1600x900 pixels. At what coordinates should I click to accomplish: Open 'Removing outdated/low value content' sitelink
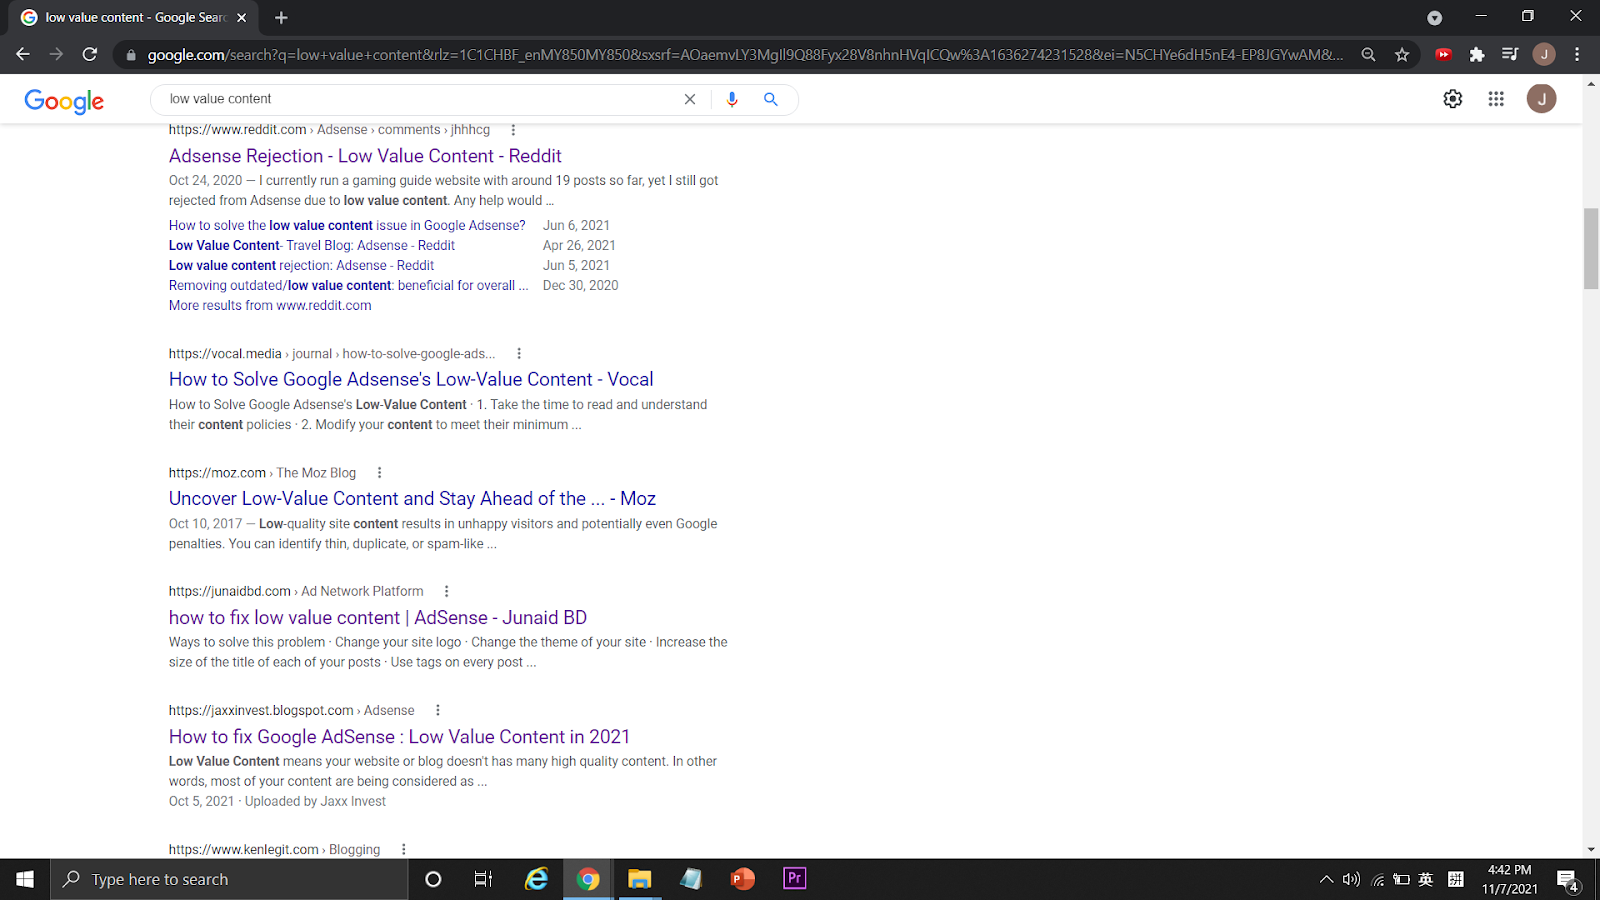point(348,286)
